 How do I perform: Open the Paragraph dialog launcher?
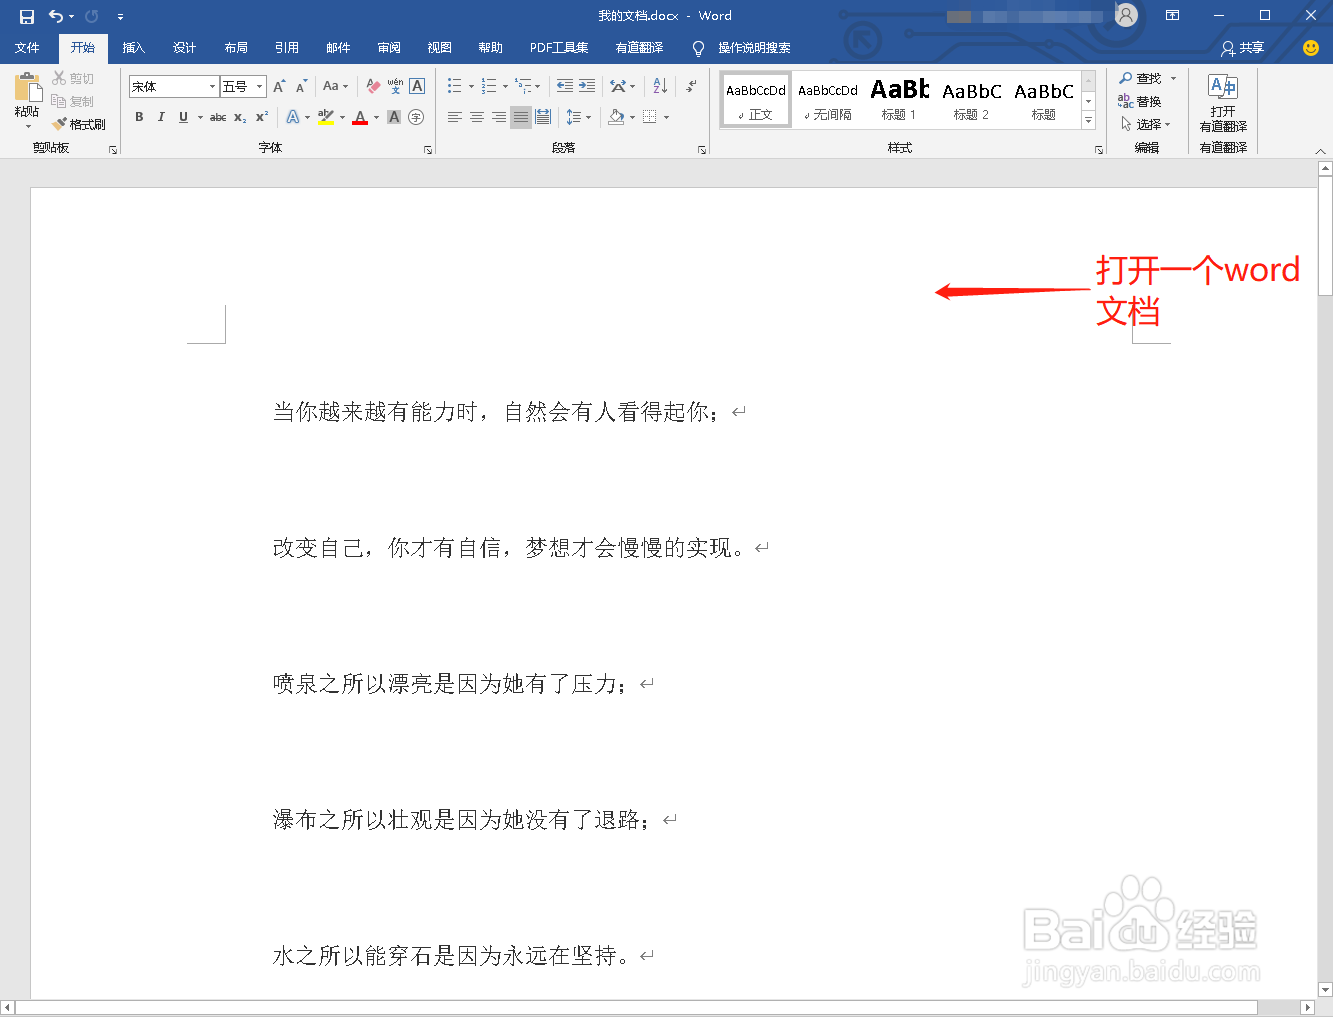(702, 149)
